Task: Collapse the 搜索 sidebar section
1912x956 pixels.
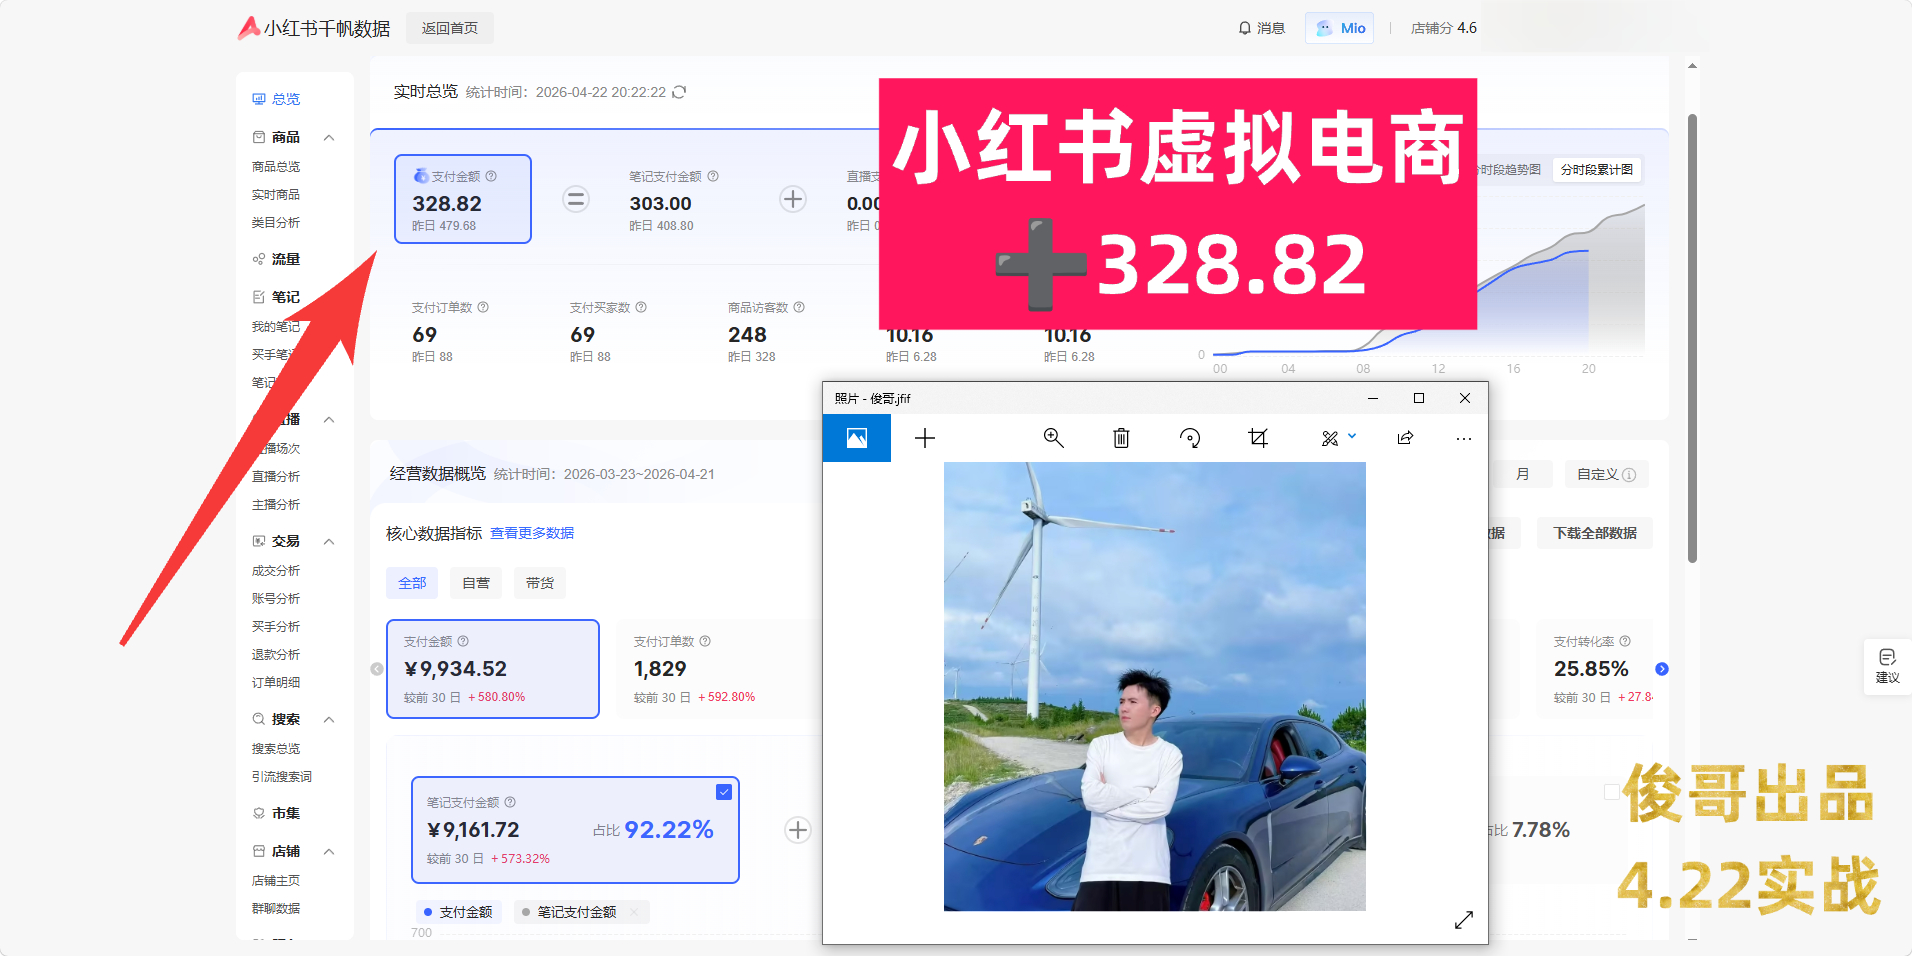Action: tap(329, 719)
